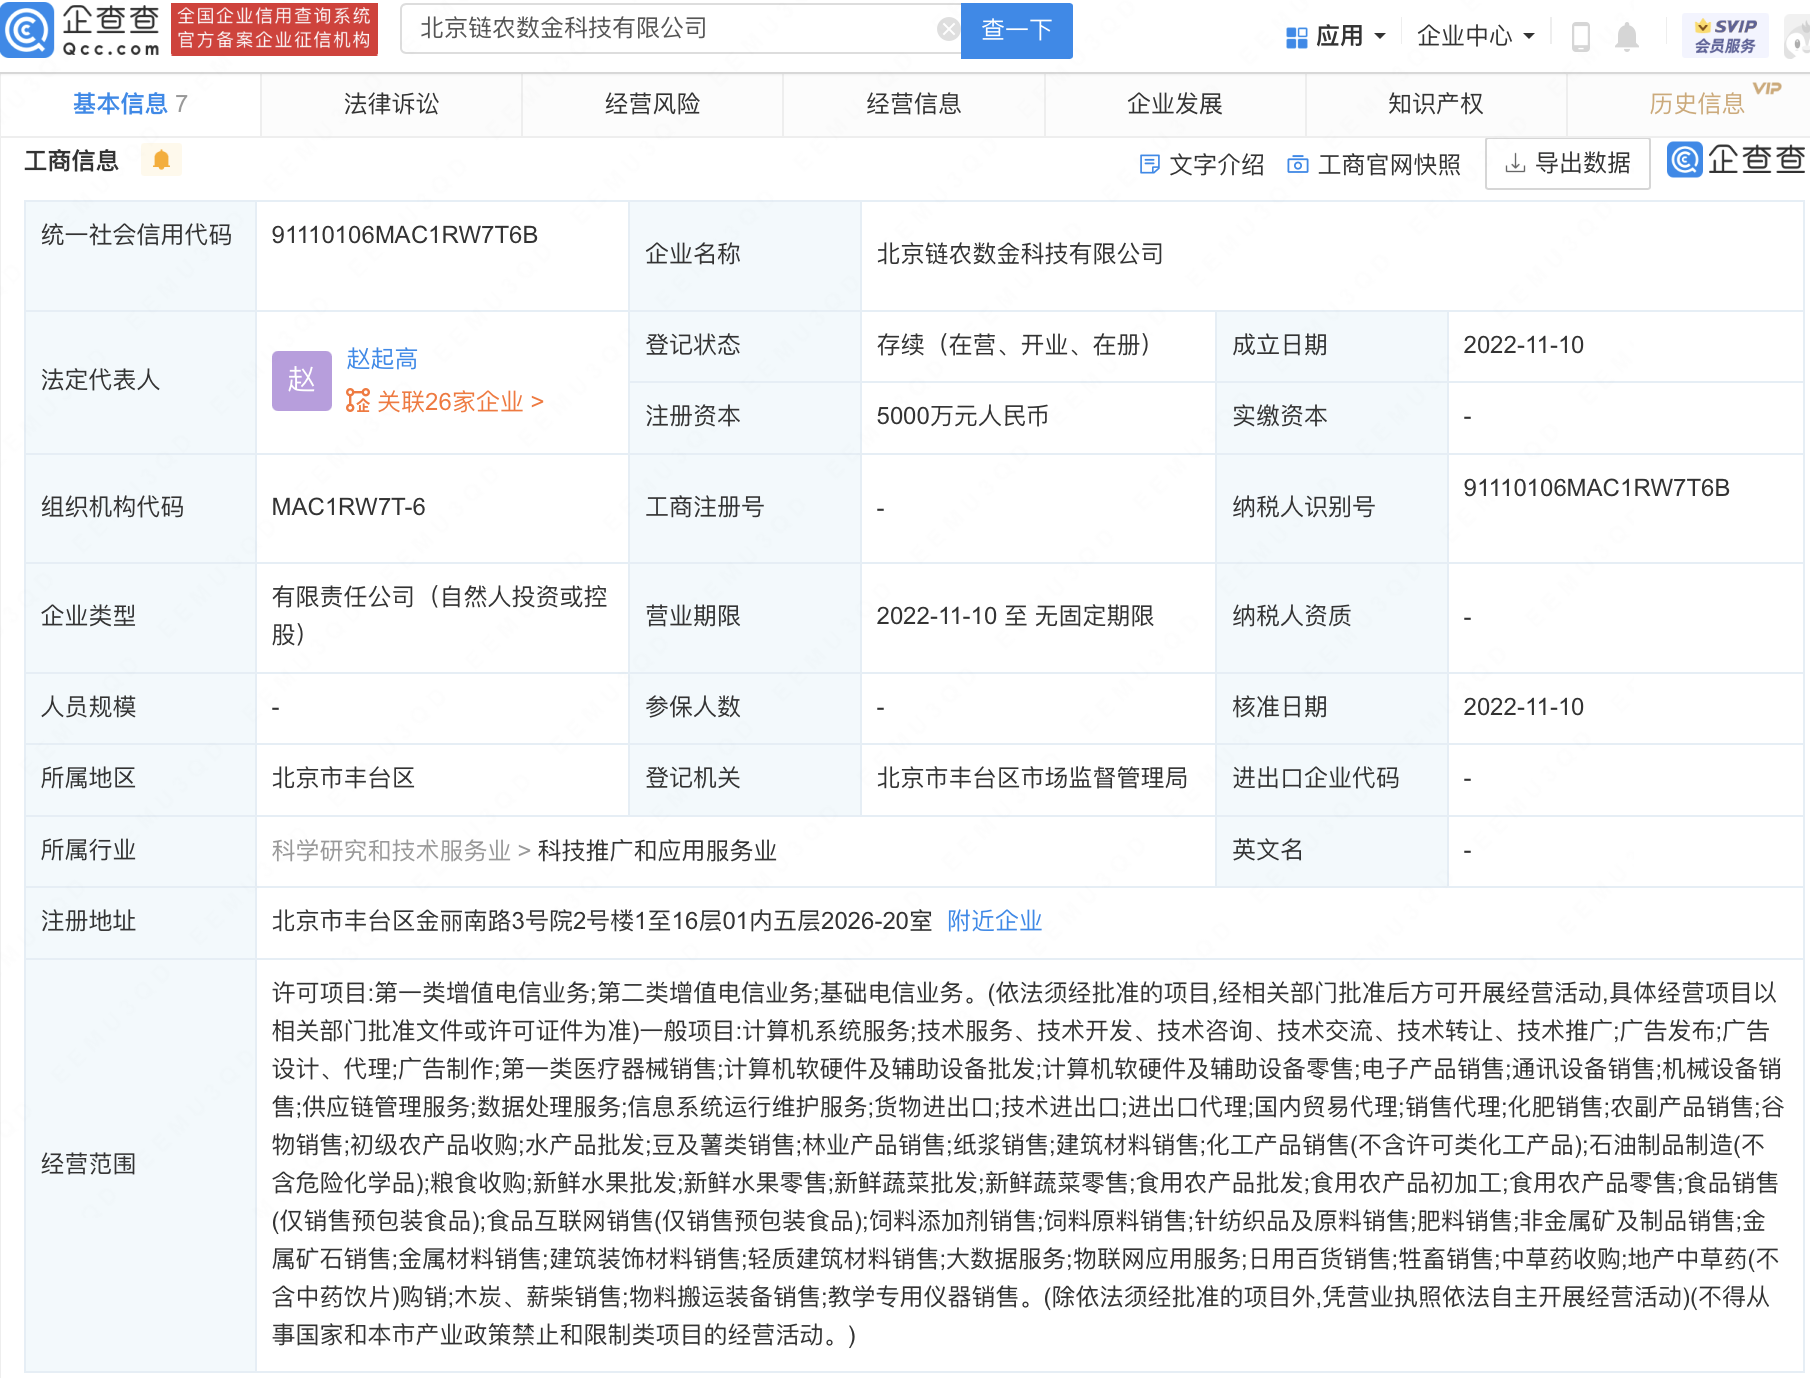
Task: Open legal representative 赵起高 link
Action: [382, 358]
